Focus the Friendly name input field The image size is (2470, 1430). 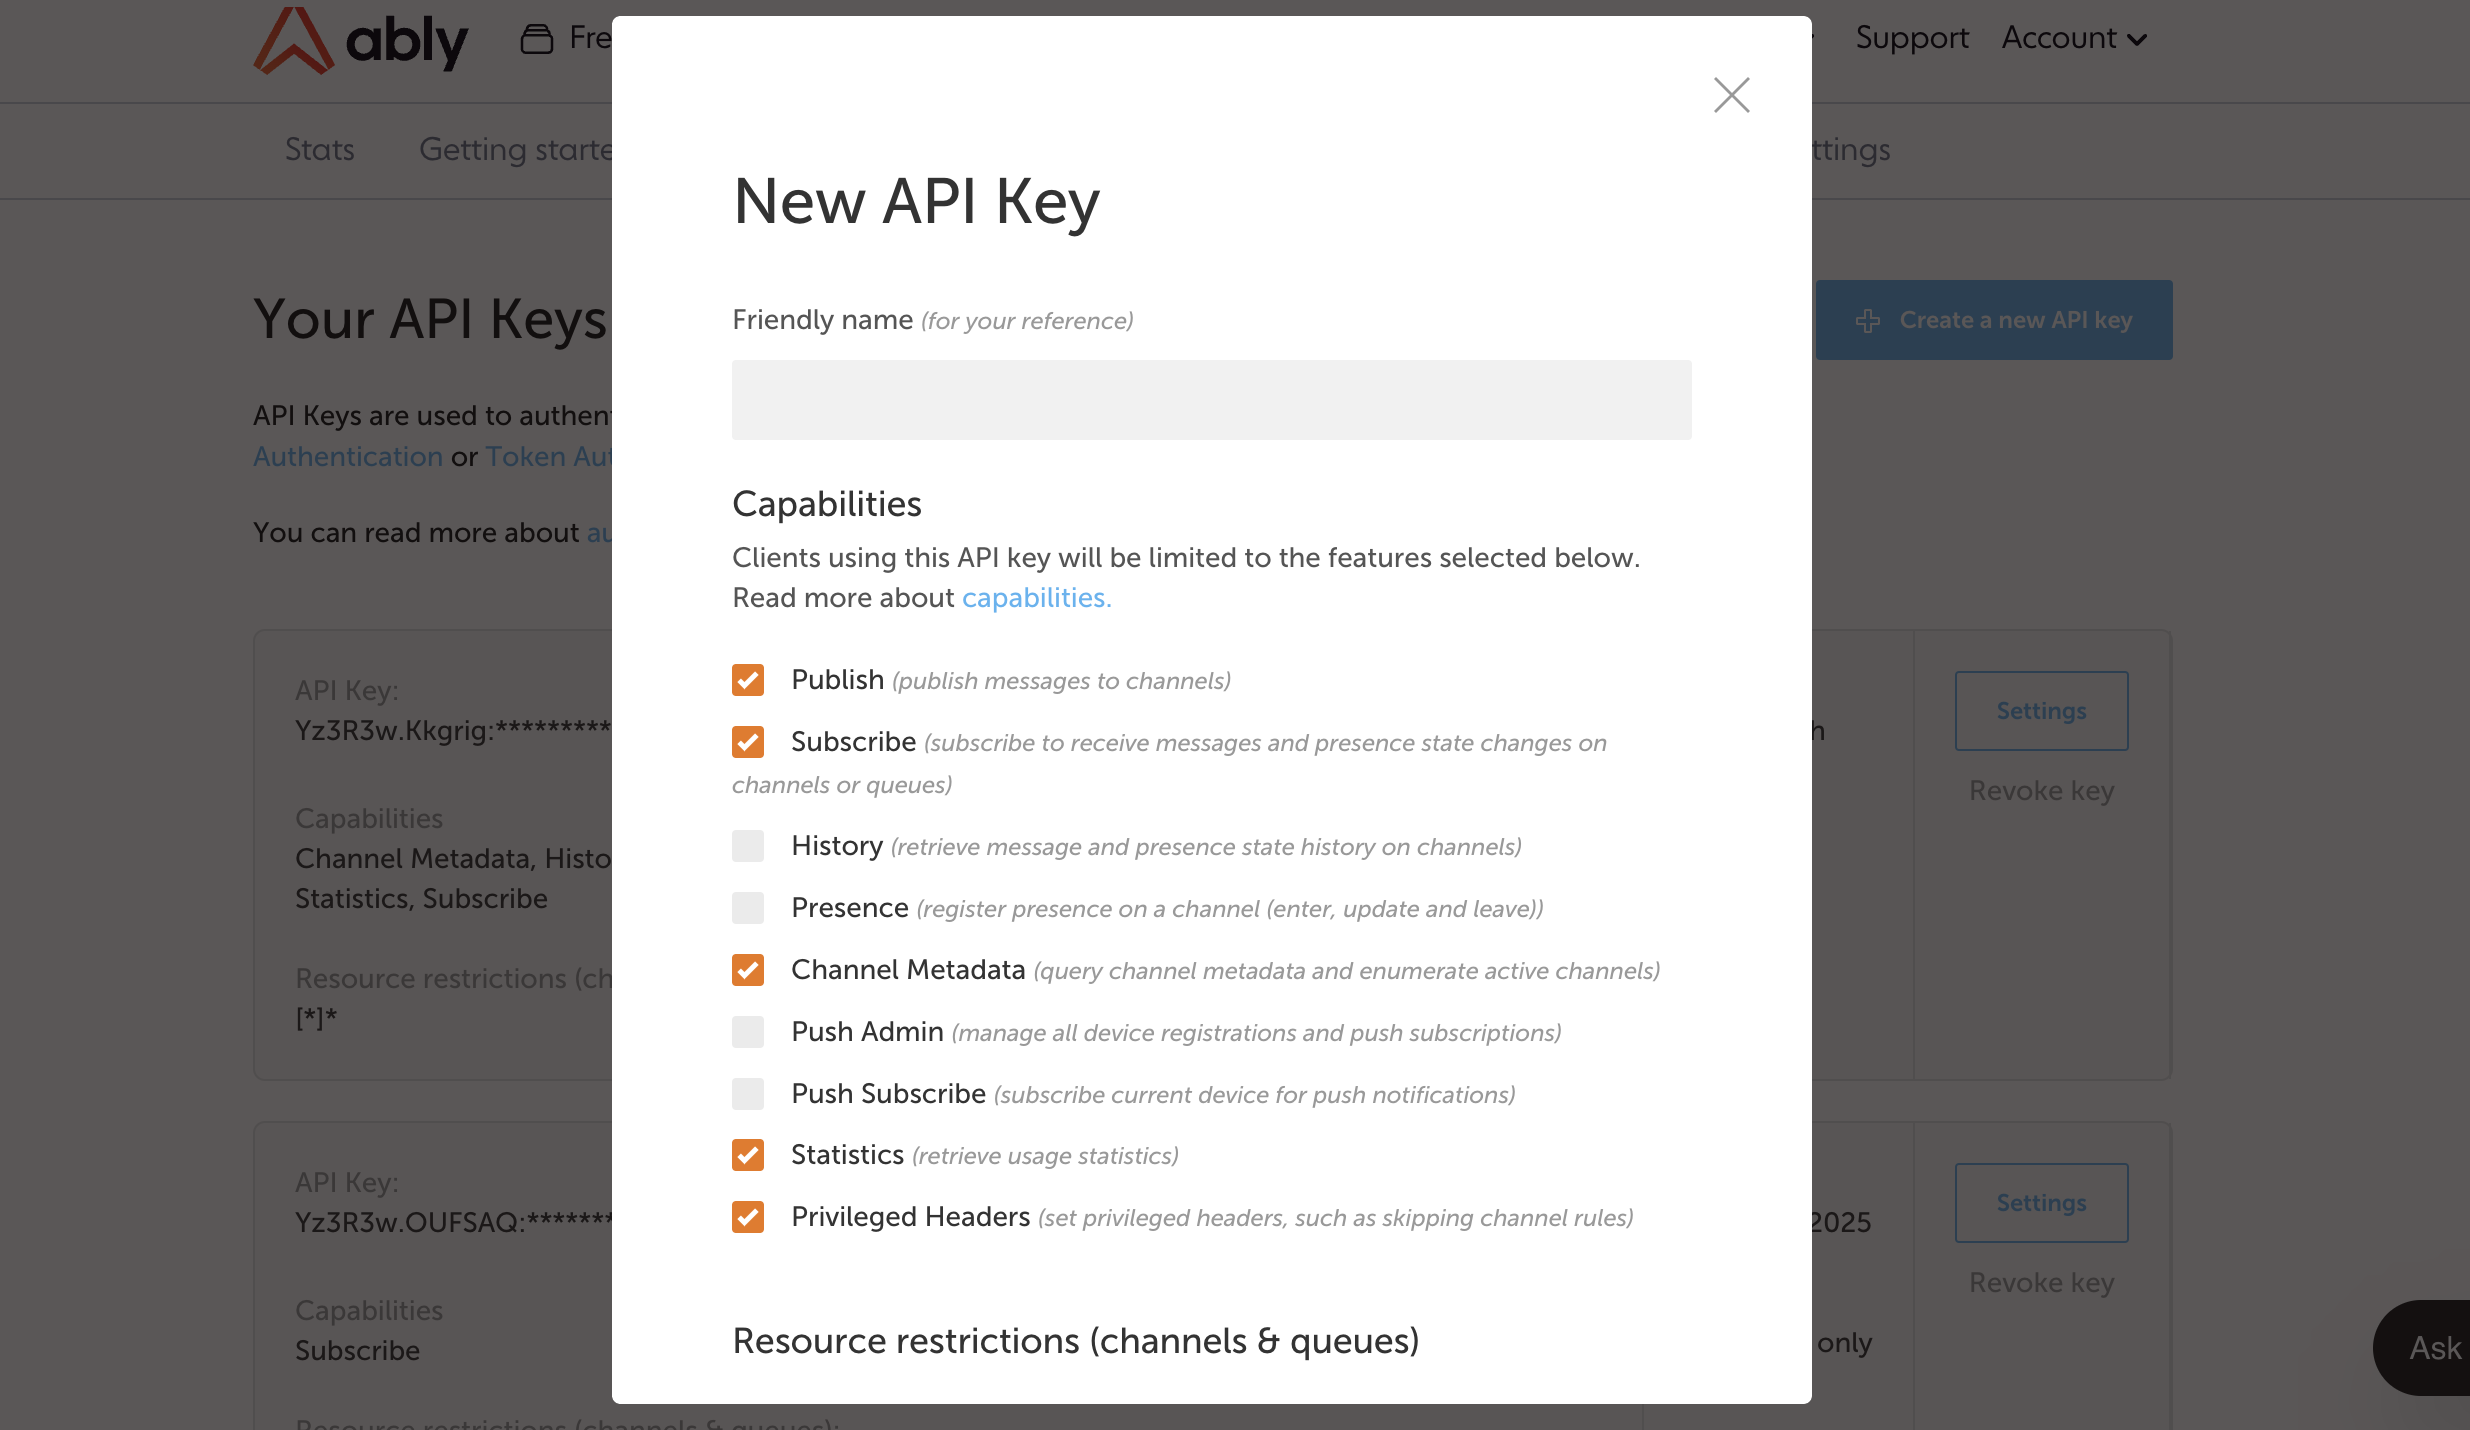click(1211, 400)
